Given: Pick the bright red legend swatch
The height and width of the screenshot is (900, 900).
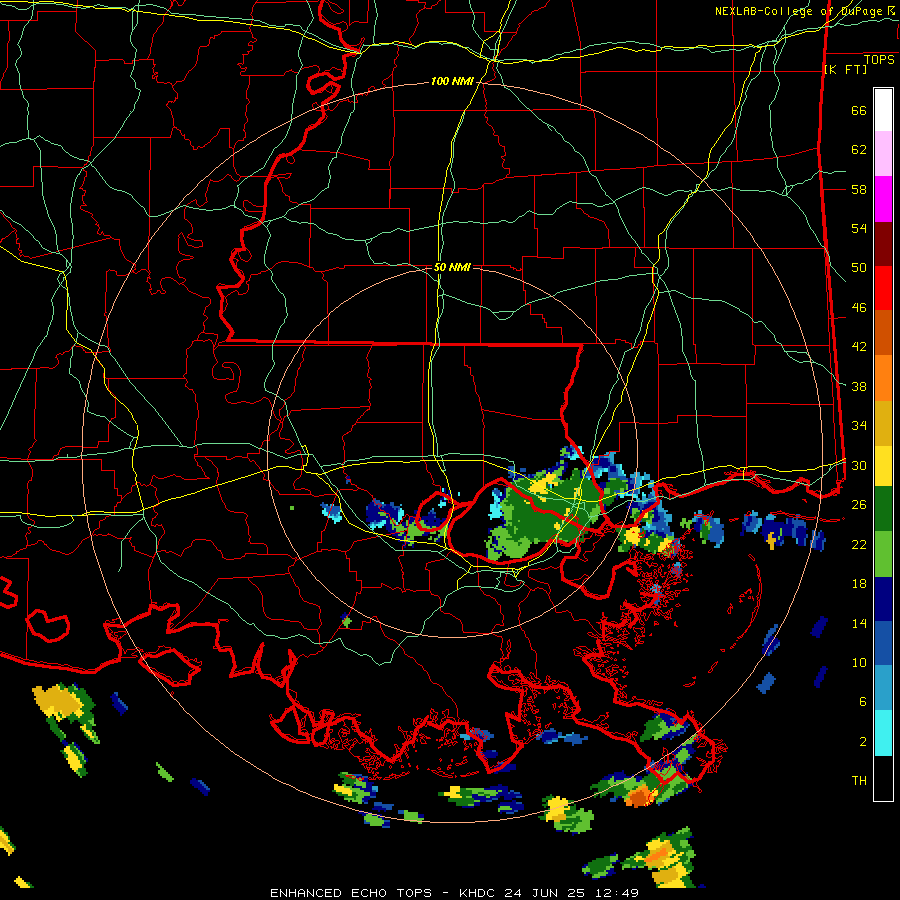Looking at the screenshot, I should point(883,288).
